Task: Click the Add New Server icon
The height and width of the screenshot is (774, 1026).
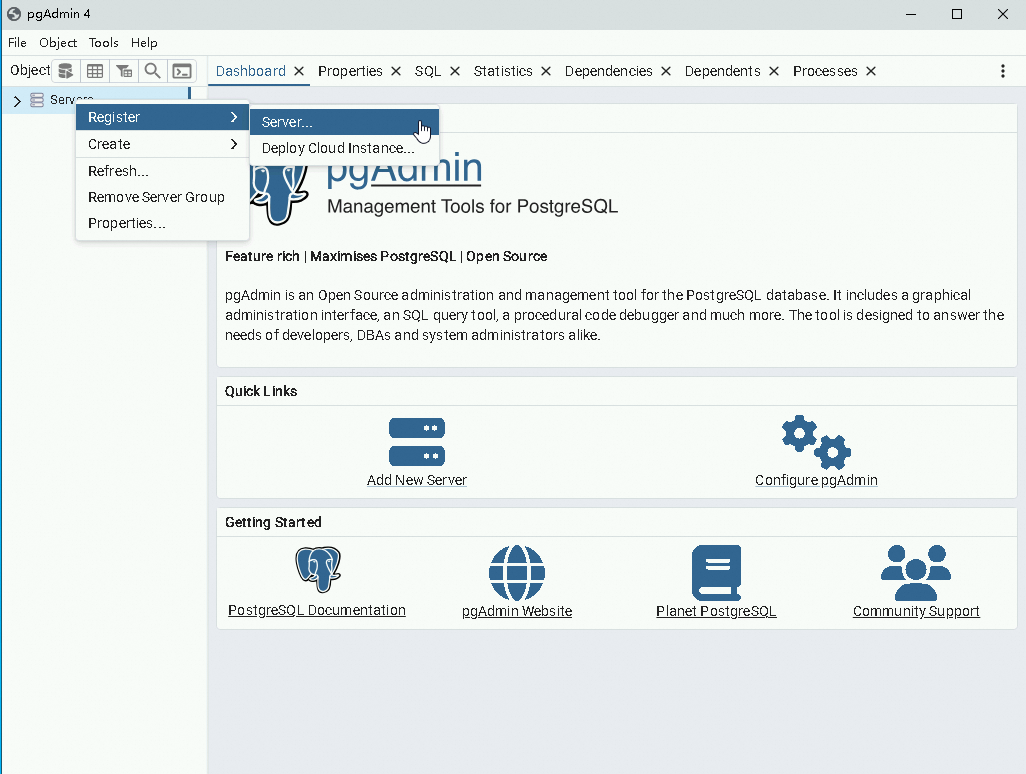Action: [417, 442]
